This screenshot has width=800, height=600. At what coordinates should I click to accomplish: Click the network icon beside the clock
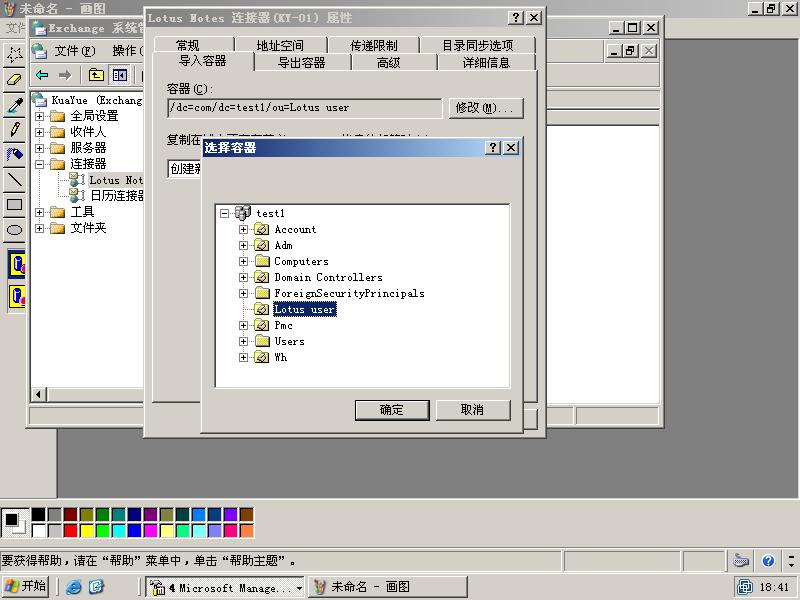pyautogui.click(x=744, y=587)
